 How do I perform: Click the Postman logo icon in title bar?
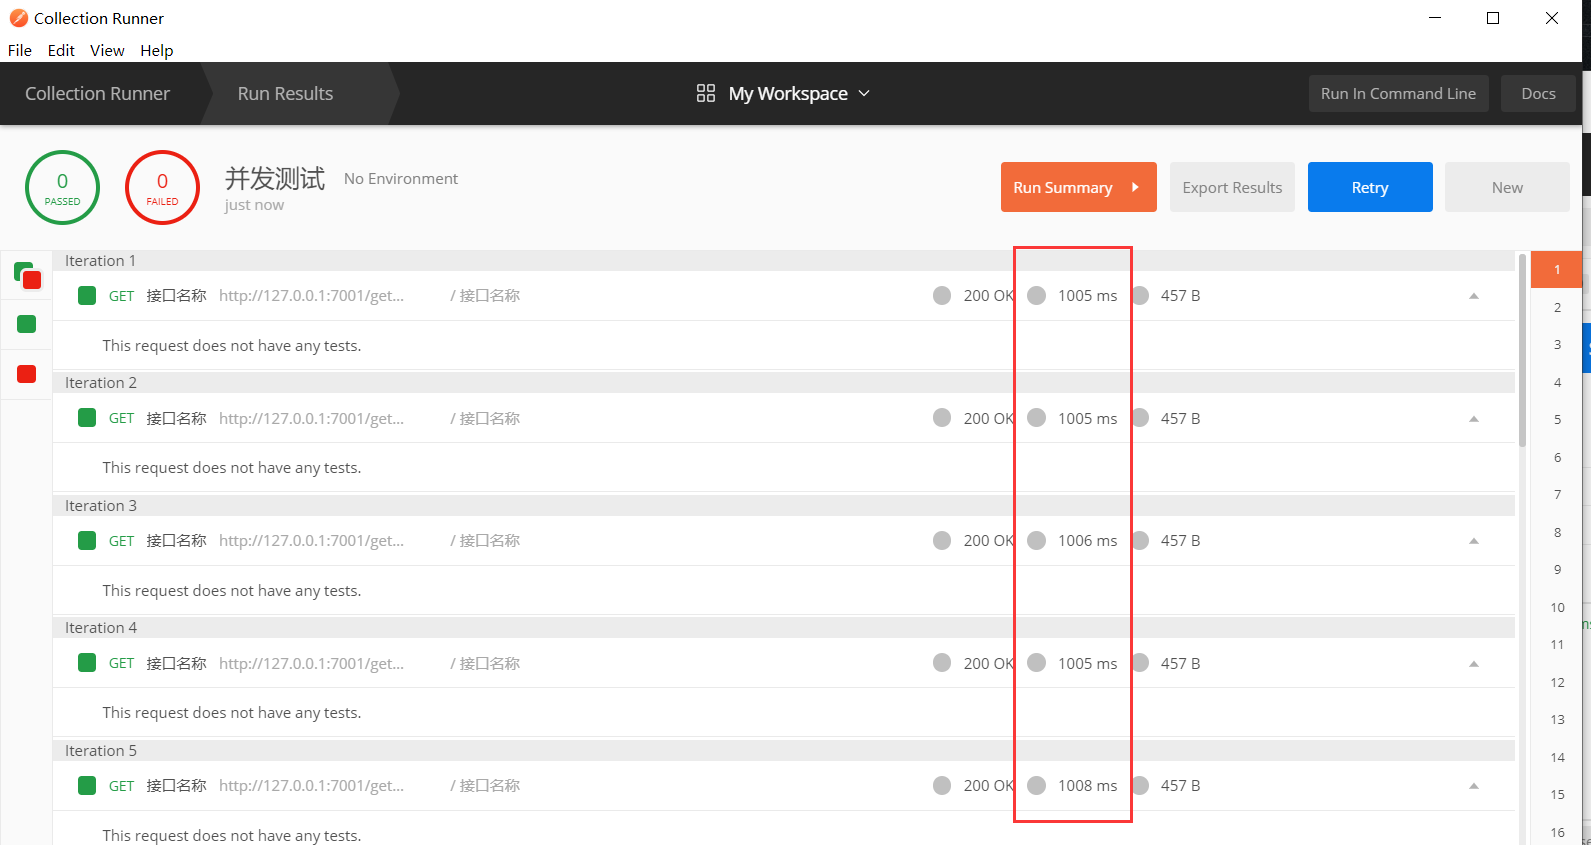click(18, 18)
